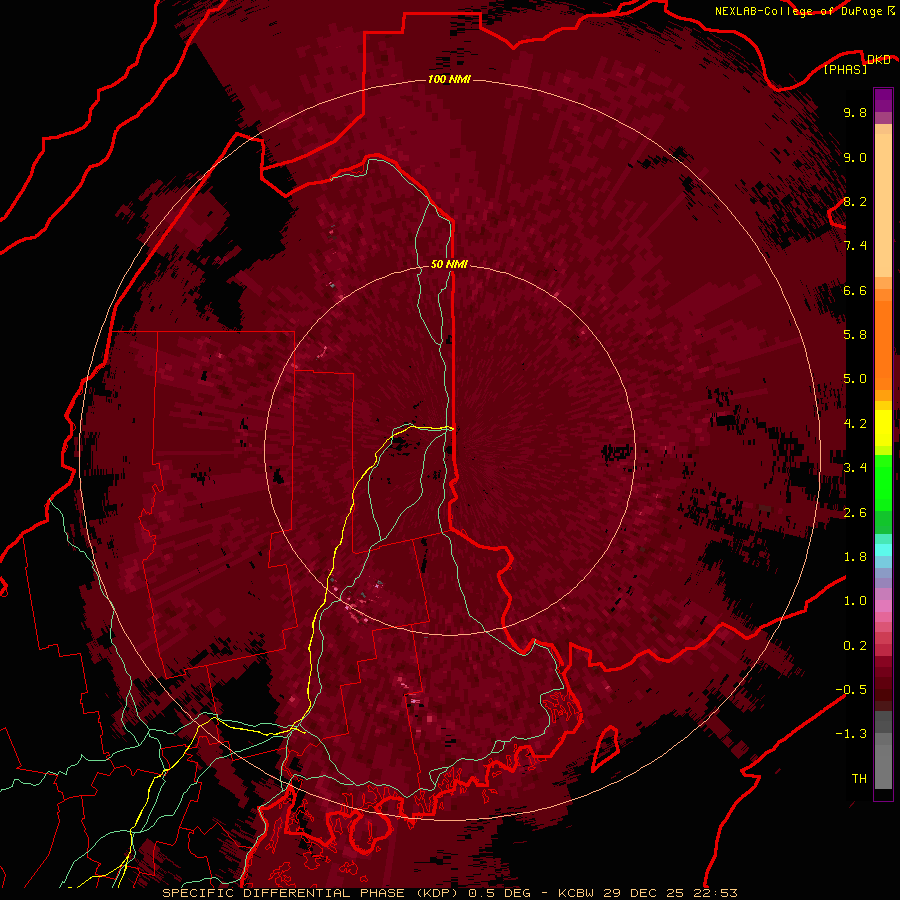Image resolution: width=900 pixels, height=900 pixels.
Task: Click the 50 NMI range ring label
Action: [x=449, y=264]
